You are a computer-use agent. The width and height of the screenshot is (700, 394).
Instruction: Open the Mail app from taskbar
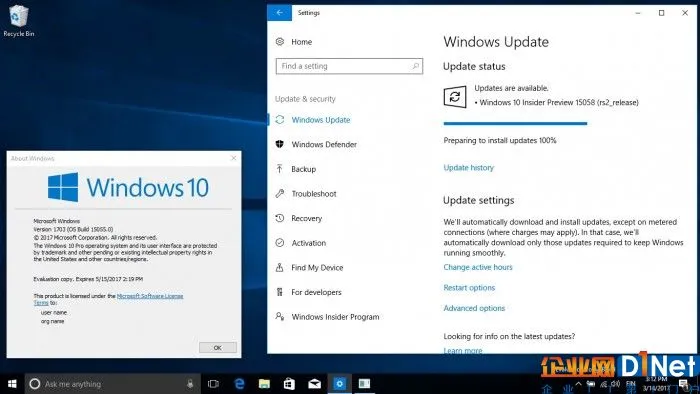314,384
